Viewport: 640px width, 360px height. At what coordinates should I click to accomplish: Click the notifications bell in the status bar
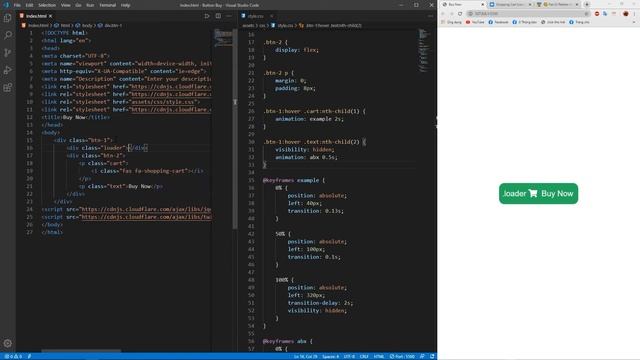(432, 356)
